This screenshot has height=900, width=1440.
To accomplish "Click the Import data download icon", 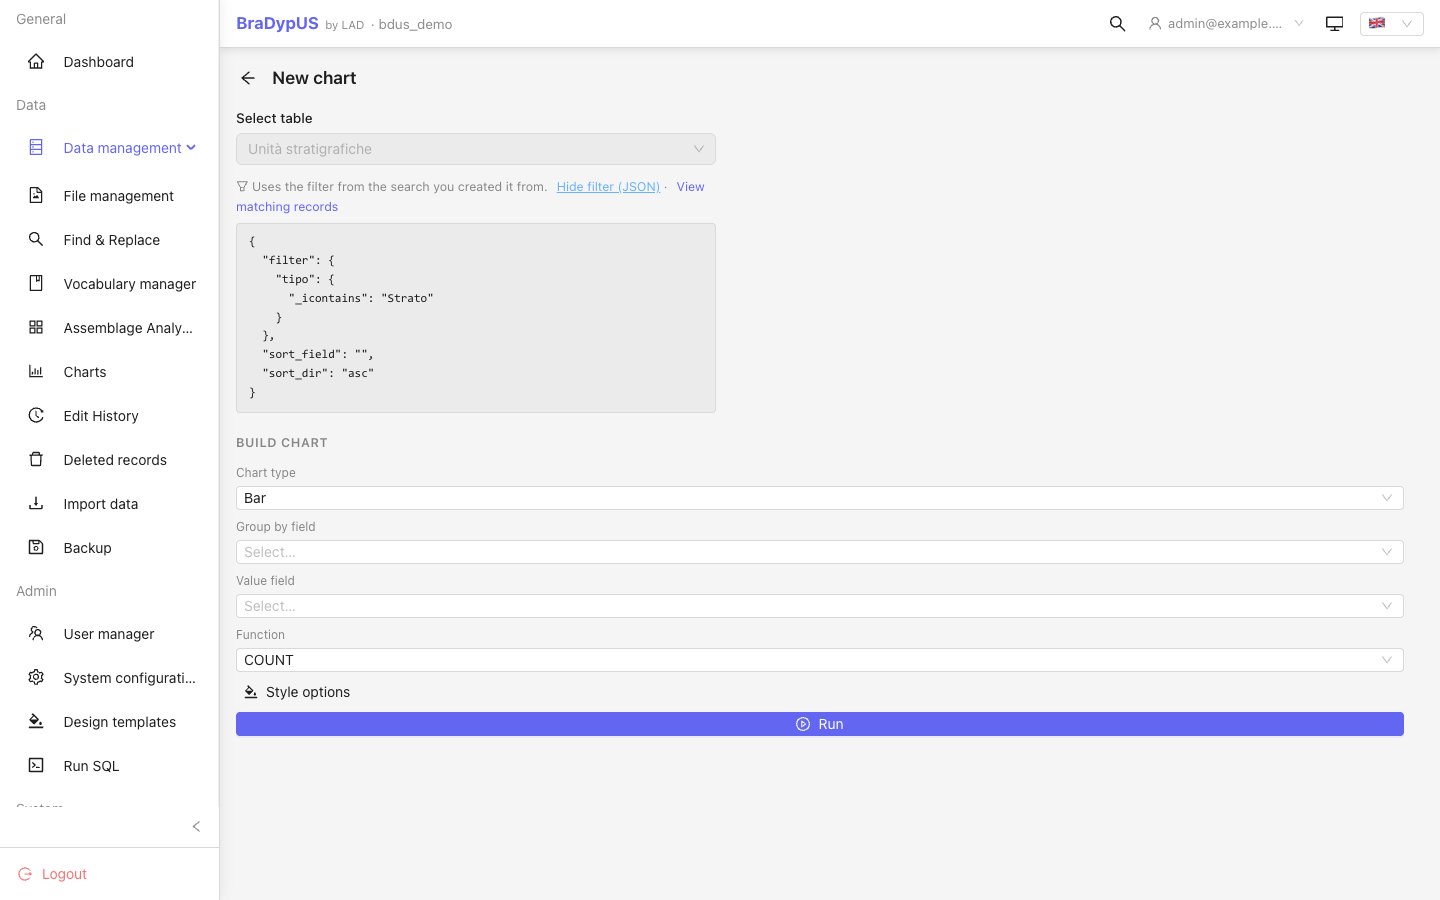I will pos(36,504).
